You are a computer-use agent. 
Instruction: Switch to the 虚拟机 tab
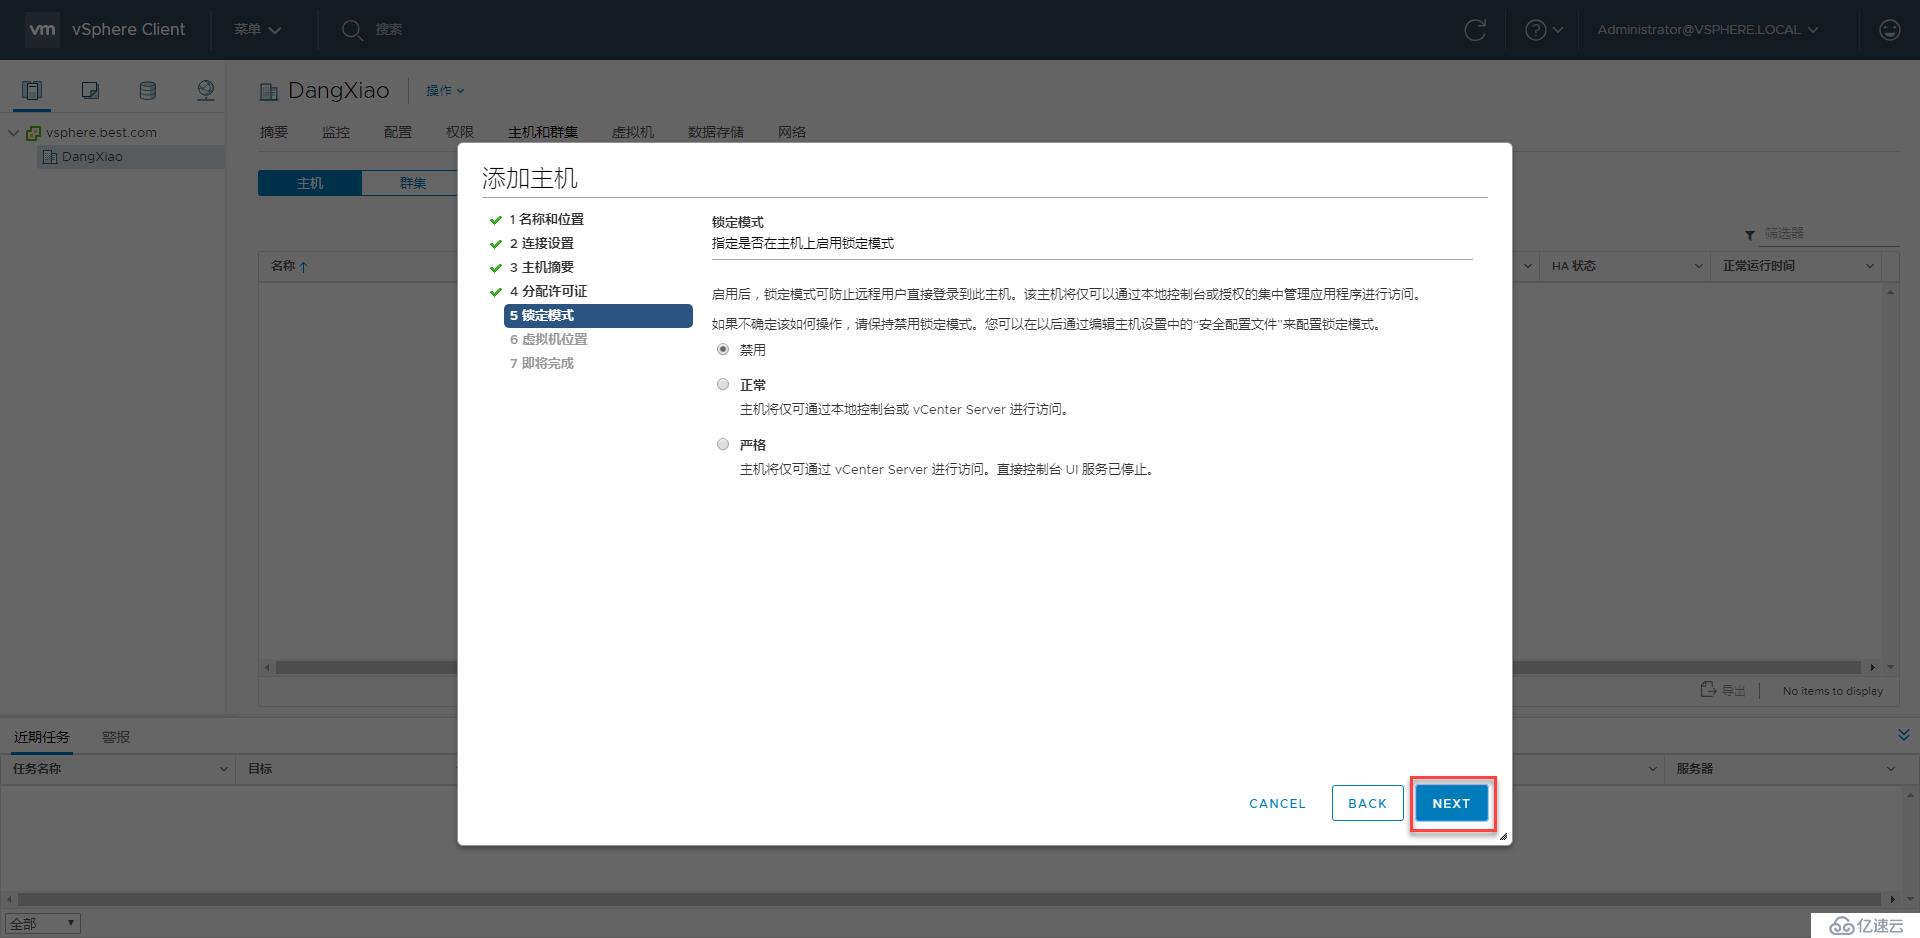(633, 132)
